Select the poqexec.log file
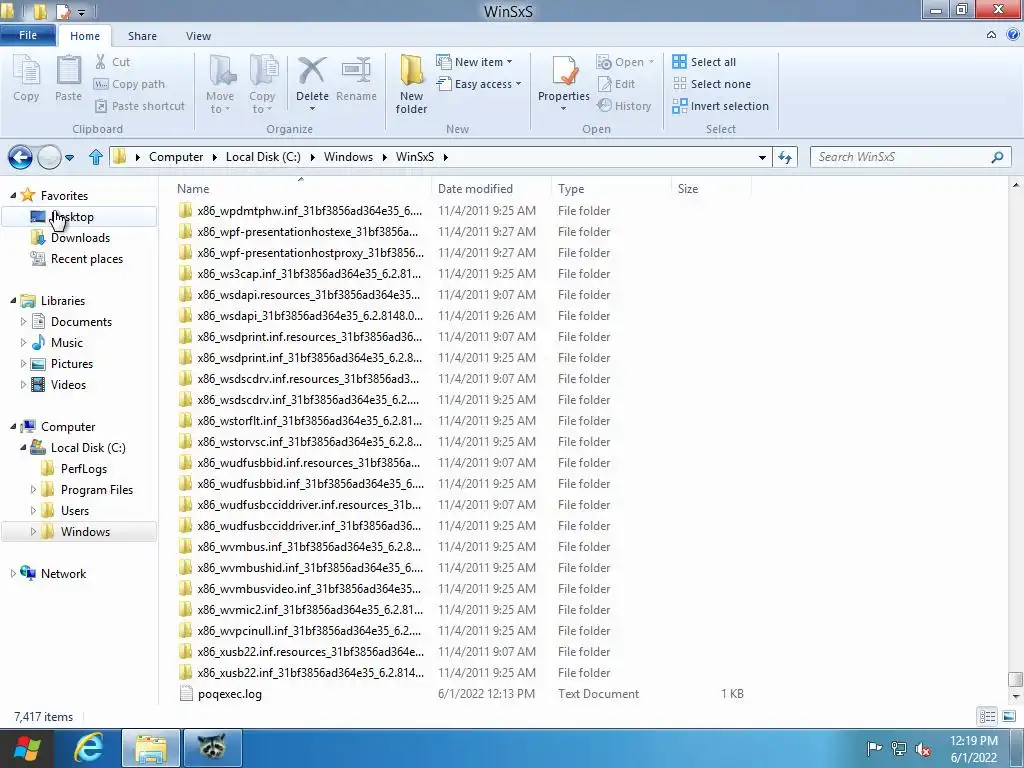Image resolution: width=1024 pixels, height=768 pixels. pos(229,694)
